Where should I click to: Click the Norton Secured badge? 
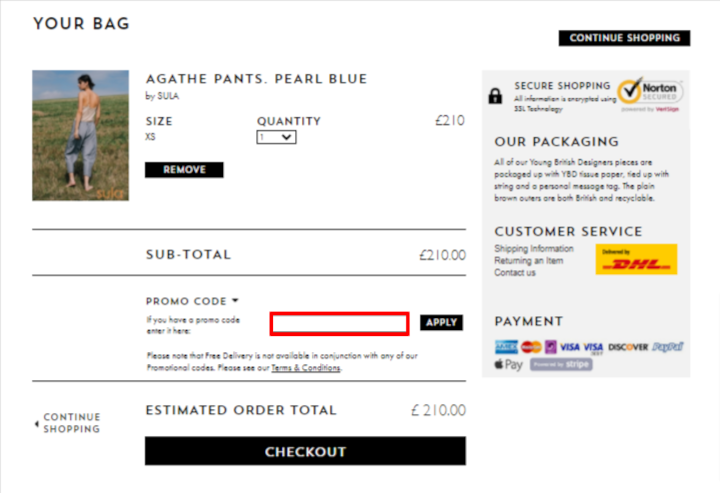pyautogui.click(x=650, y=94)
